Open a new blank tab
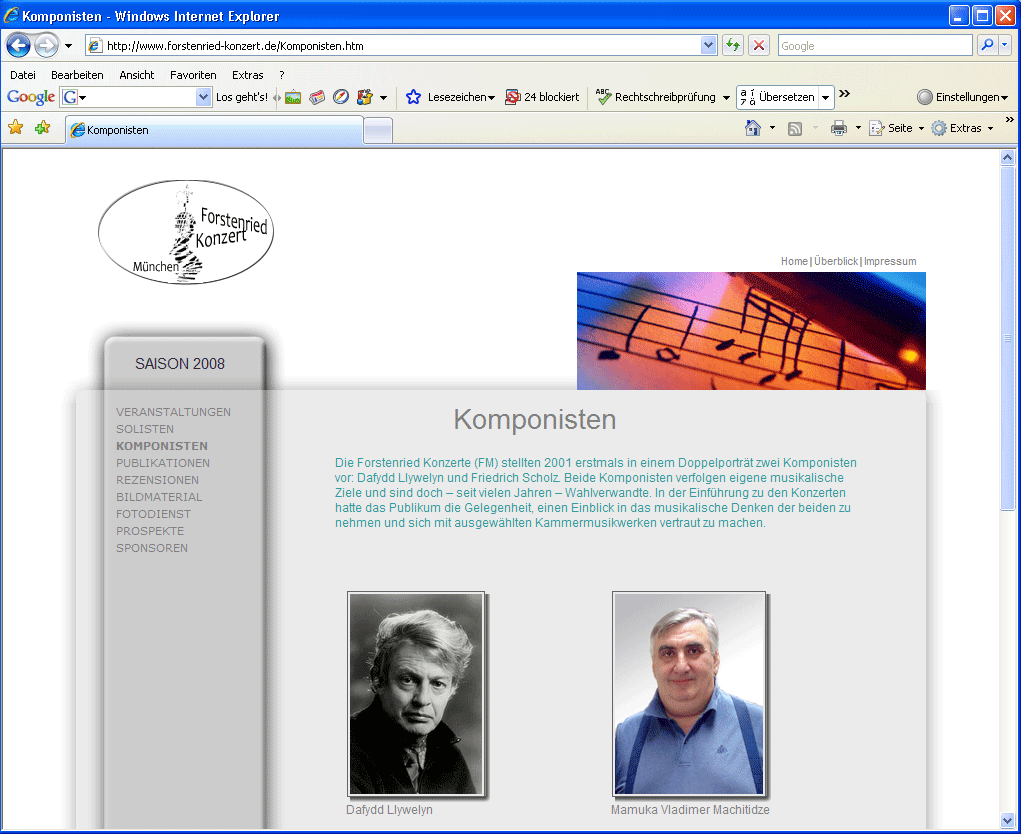 (378, 130)
